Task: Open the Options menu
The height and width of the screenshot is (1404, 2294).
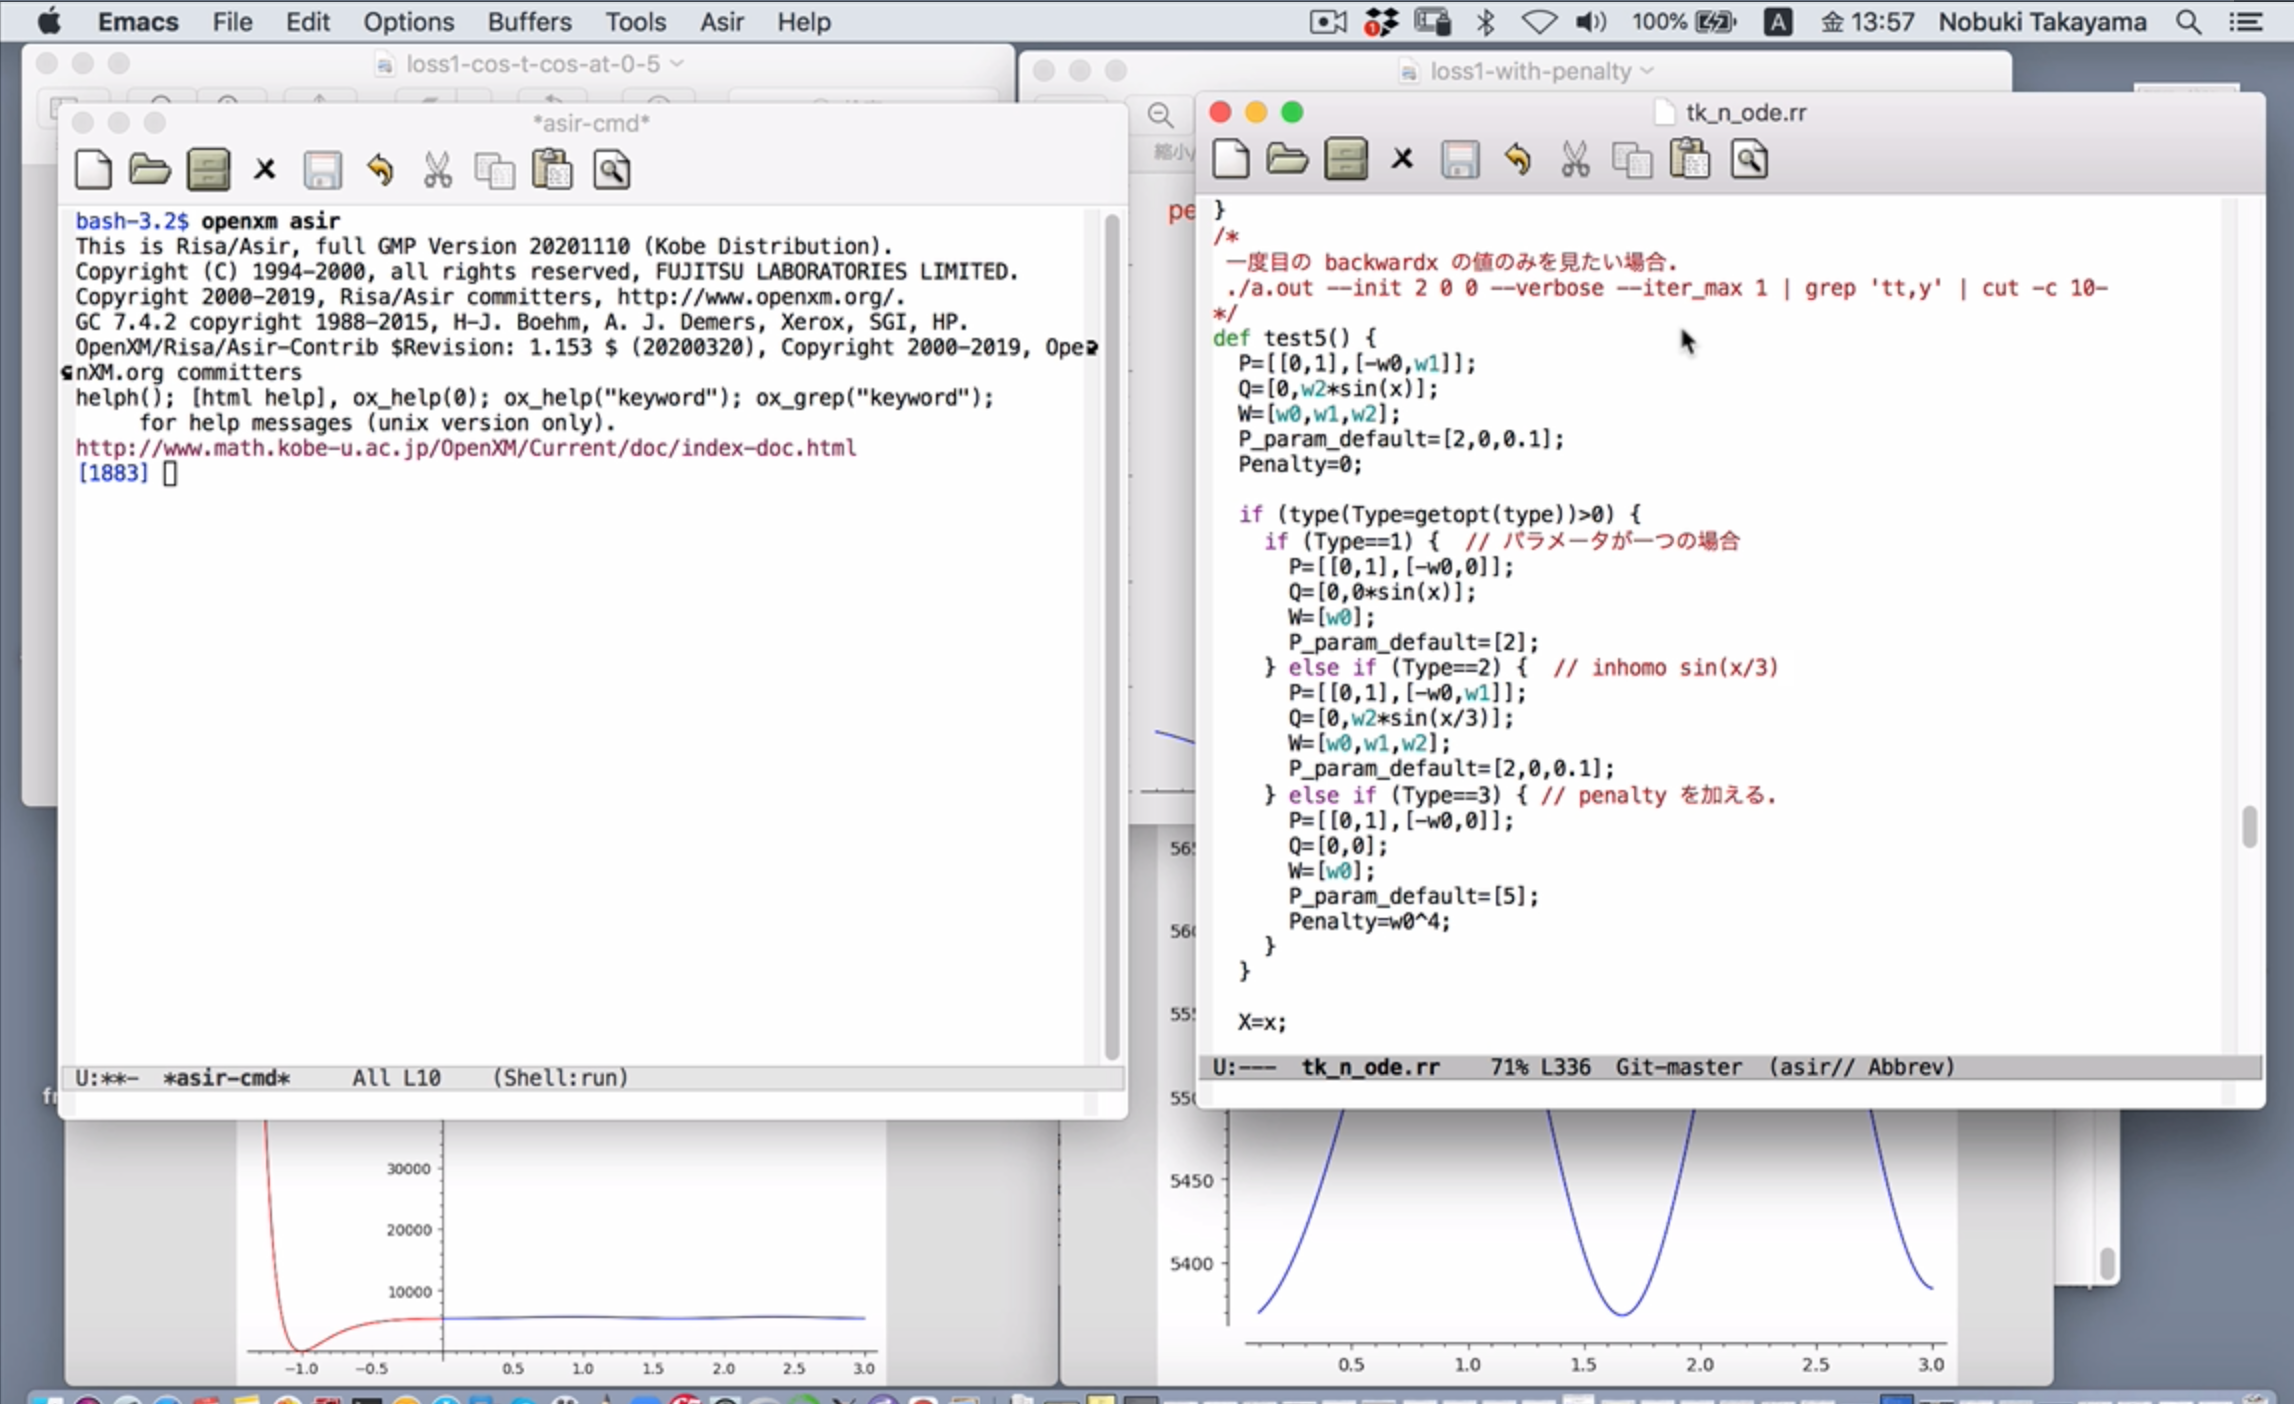Action: tap(408, 22)
